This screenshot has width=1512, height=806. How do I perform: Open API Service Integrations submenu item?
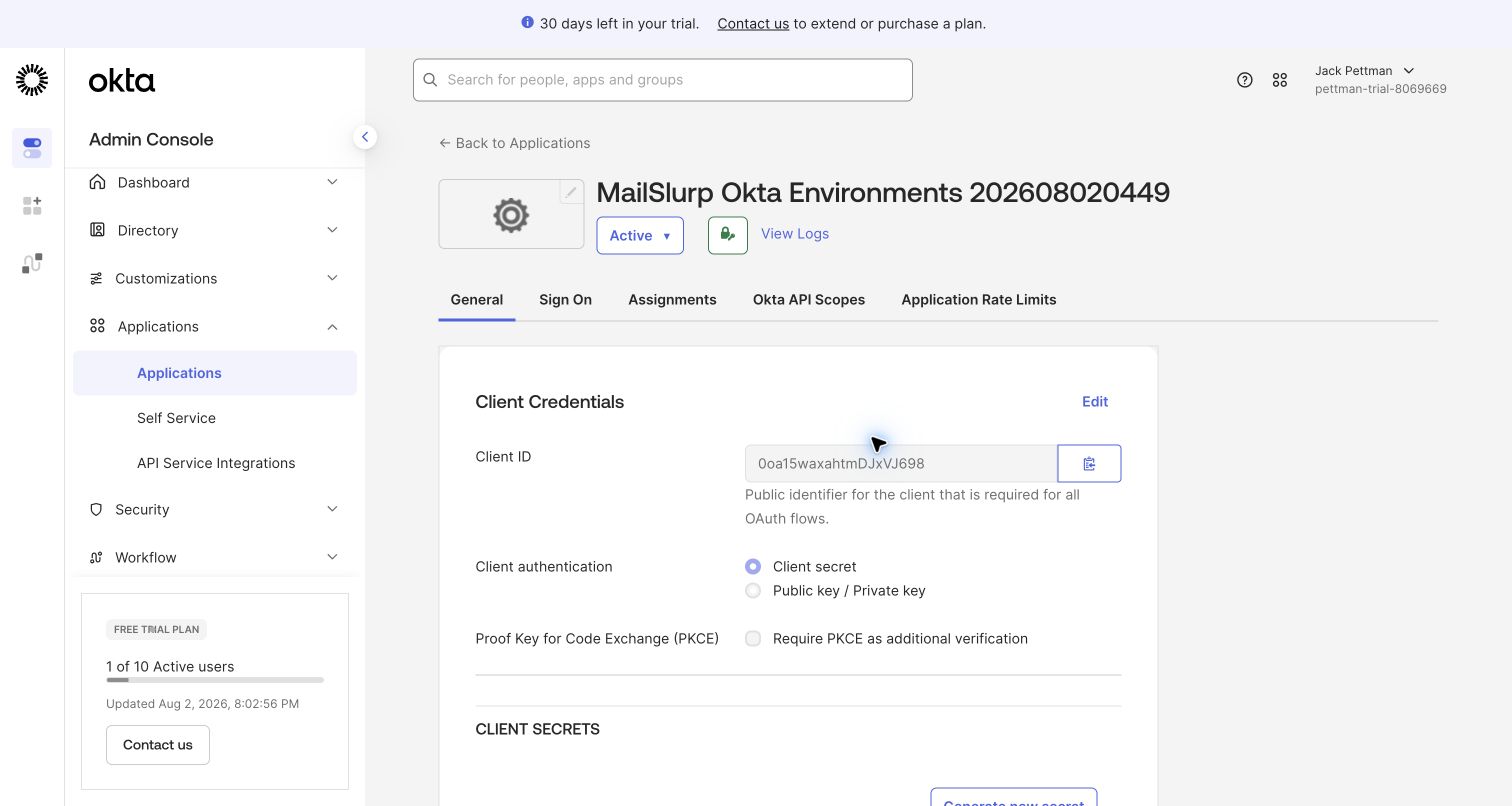click(215, 463)
